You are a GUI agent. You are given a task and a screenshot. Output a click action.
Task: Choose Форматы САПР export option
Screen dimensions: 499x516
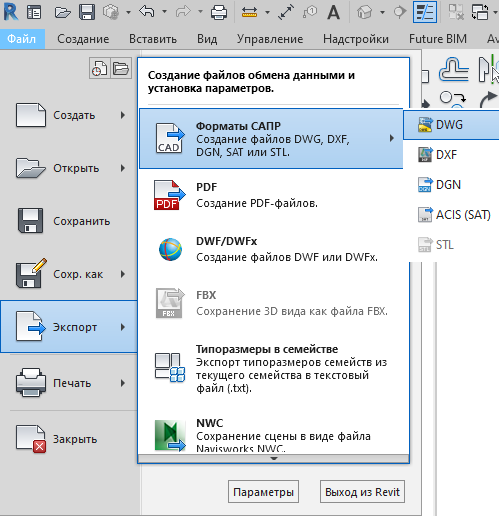(x=271, y=138)
